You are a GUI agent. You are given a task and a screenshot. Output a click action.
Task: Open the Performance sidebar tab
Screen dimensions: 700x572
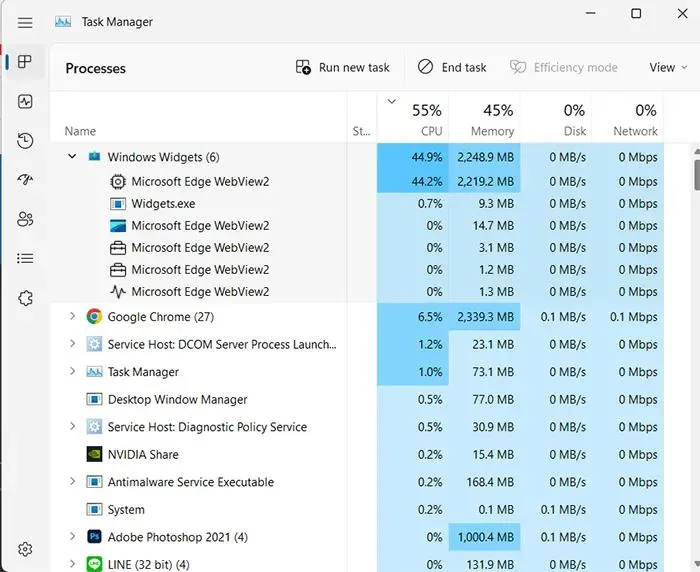tap(25, 101)
